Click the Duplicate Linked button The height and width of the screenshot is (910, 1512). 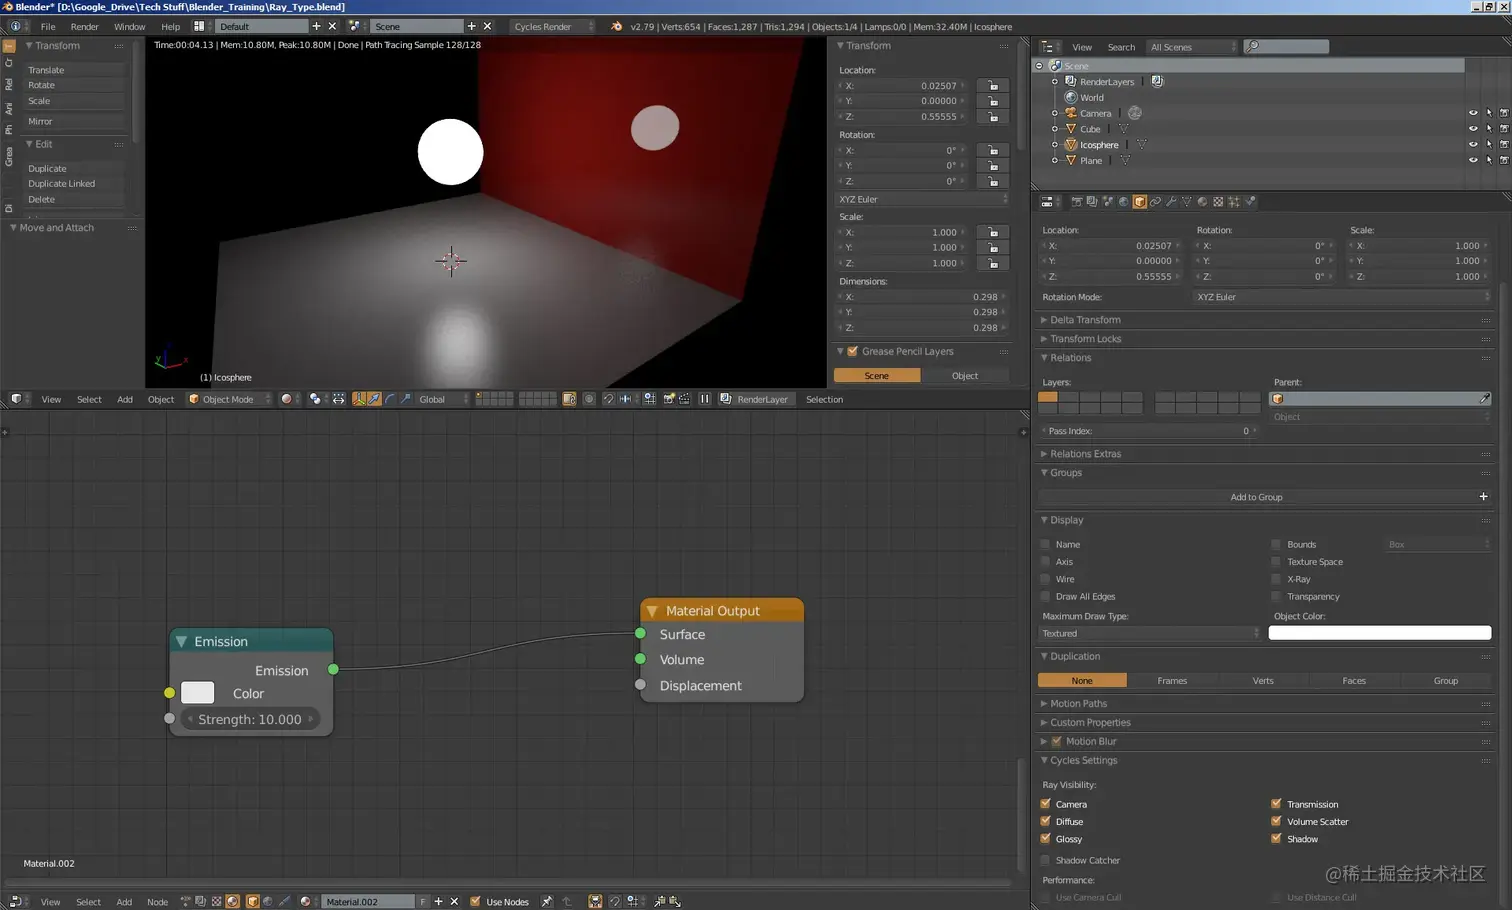pos(62,184)
